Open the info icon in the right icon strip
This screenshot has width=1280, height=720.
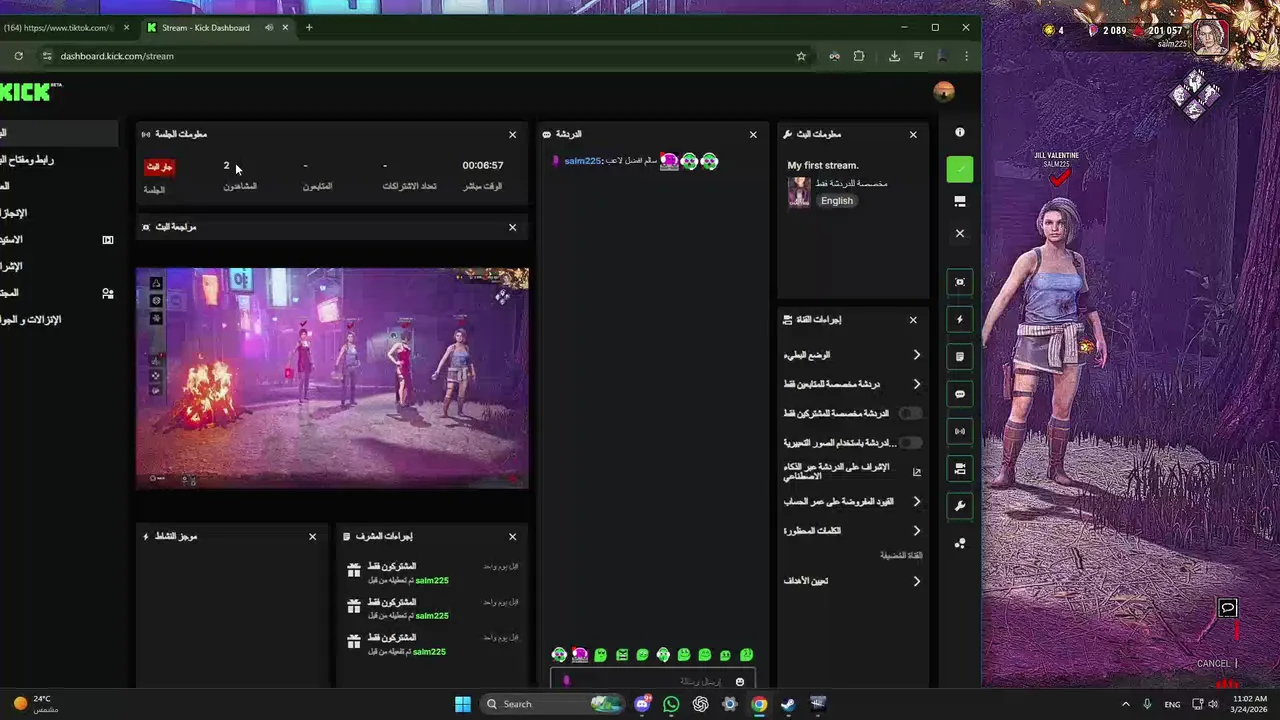(960, 132)
